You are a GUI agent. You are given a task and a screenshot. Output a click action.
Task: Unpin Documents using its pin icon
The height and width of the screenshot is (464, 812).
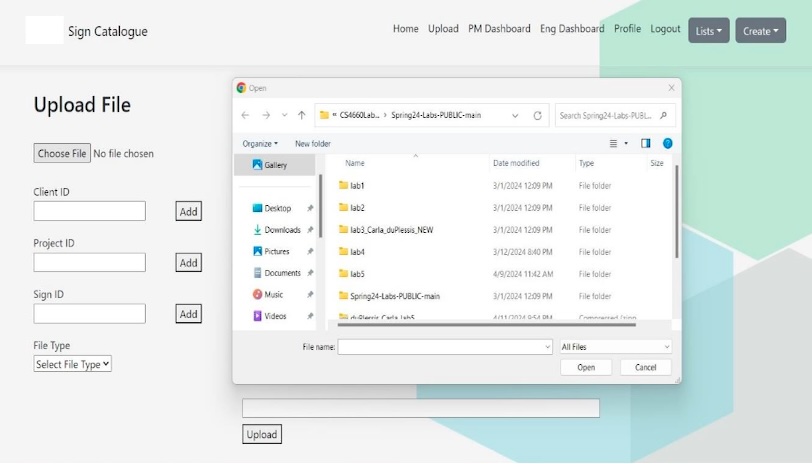coord(310,273)
